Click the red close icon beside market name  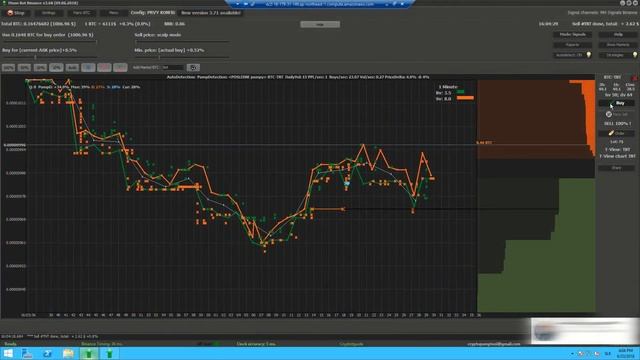635,77
